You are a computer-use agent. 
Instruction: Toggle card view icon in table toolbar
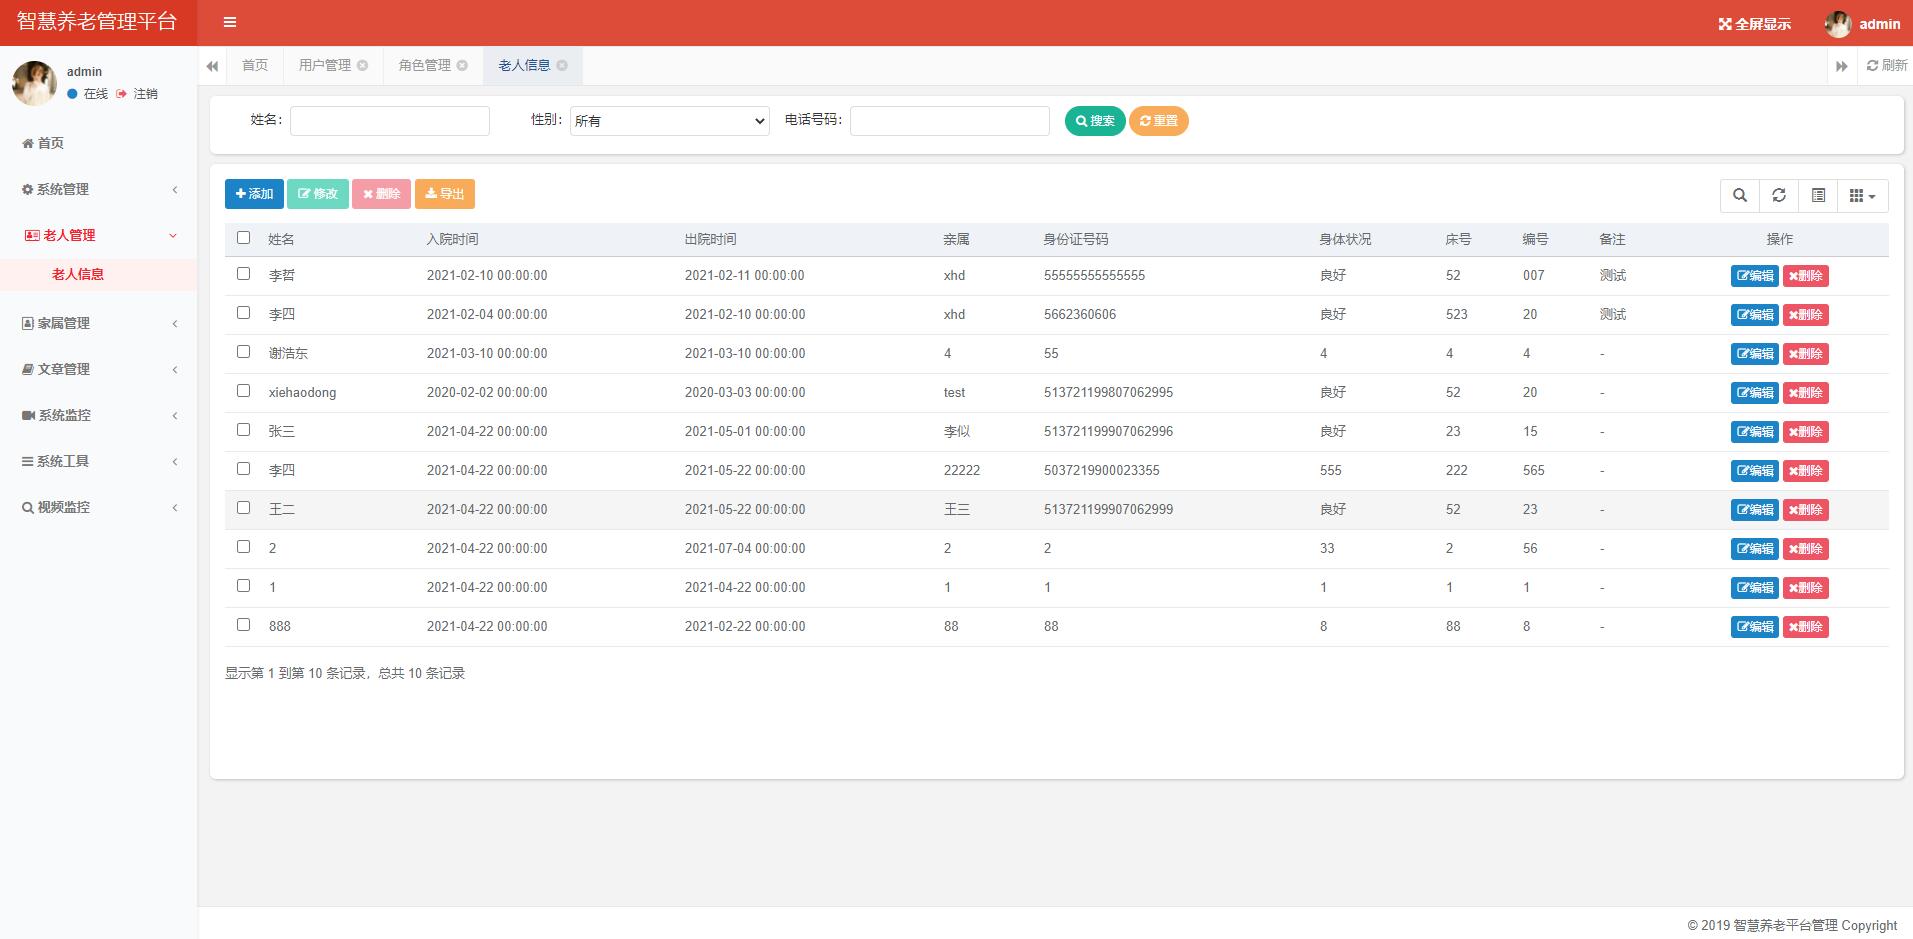click(1818, 196)
